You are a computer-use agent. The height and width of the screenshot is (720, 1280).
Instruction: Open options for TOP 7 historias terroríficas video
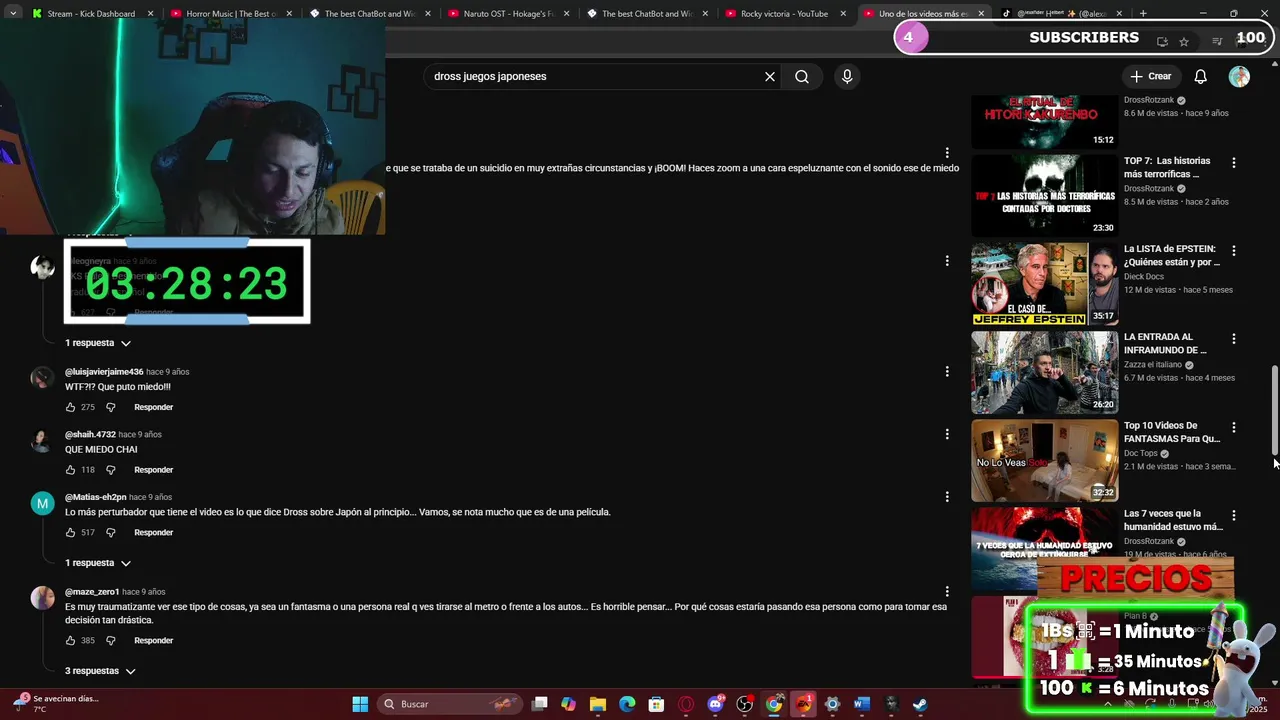pyautogui.click(x=1233, y=162)
